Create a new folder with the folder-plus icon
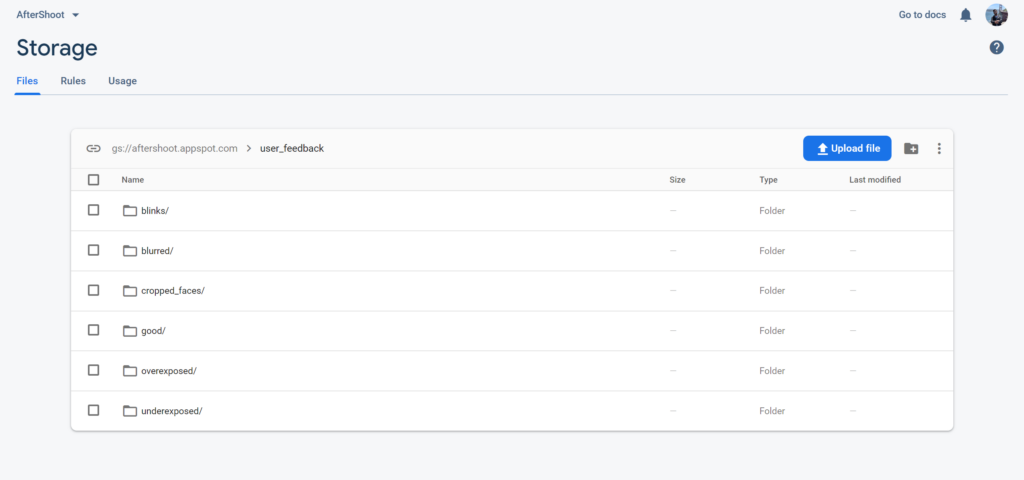This screenshot has width=1024, height=480. pos(910,148)
